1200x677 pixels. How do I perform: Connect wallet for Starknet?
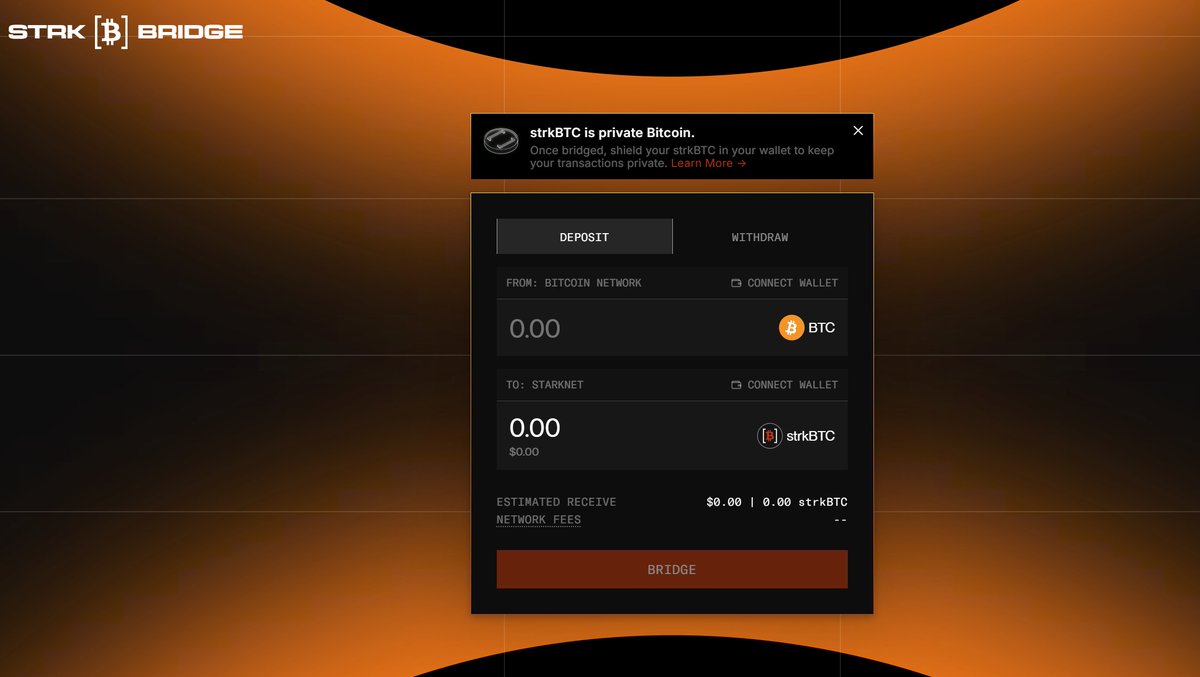coord(785,385)
